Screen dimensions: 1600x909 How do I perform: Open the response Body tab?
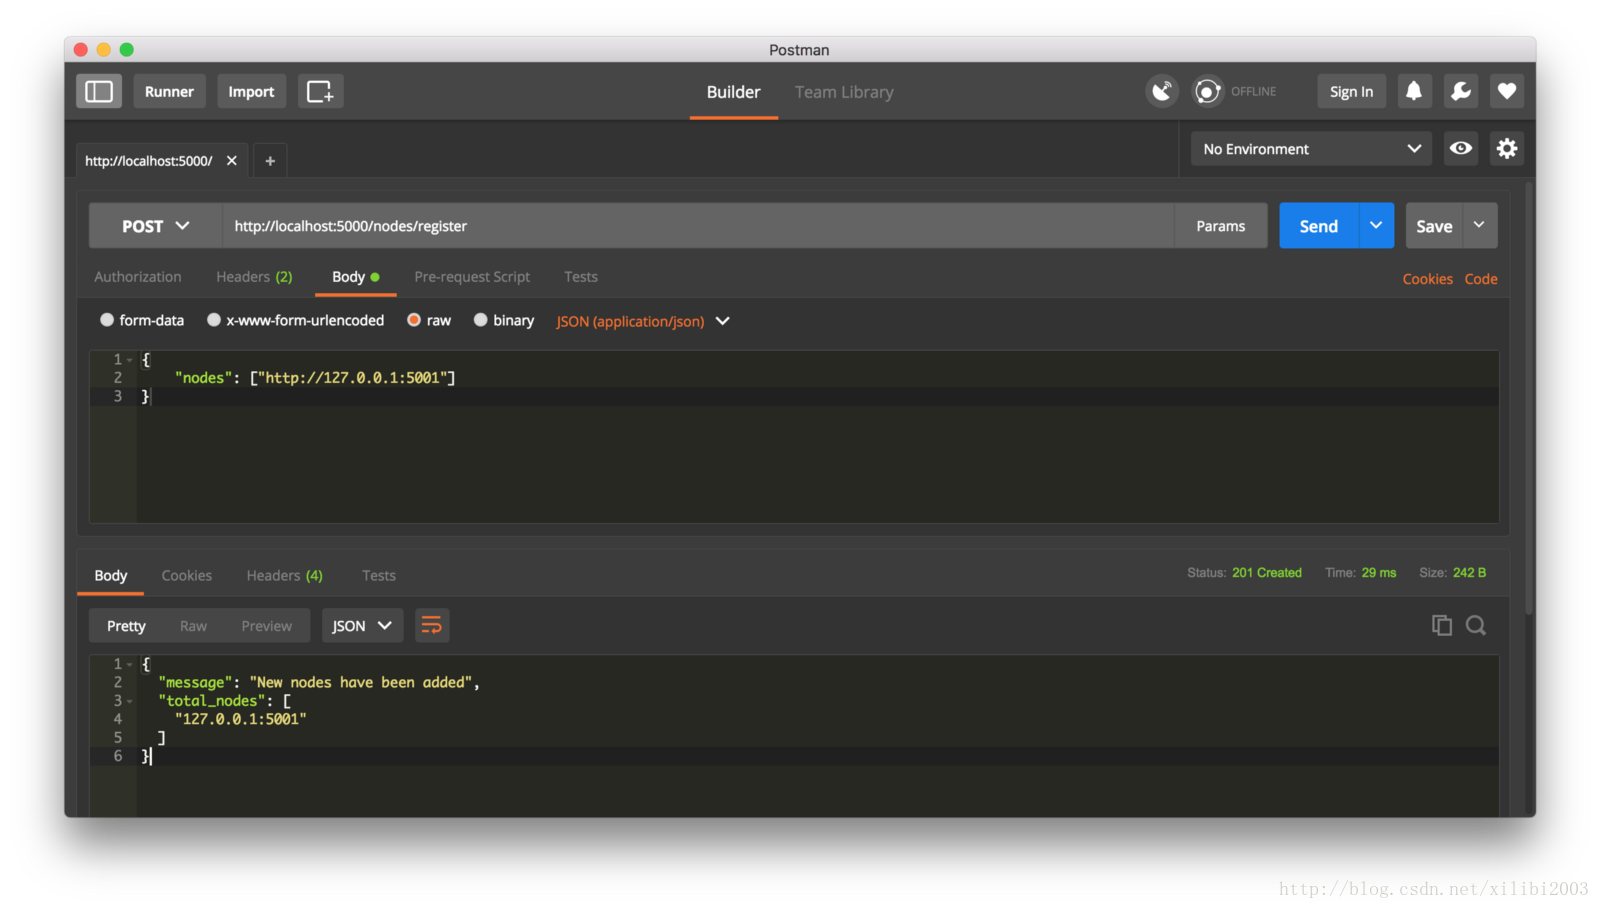pyautogui.click(x=111, y=575)
